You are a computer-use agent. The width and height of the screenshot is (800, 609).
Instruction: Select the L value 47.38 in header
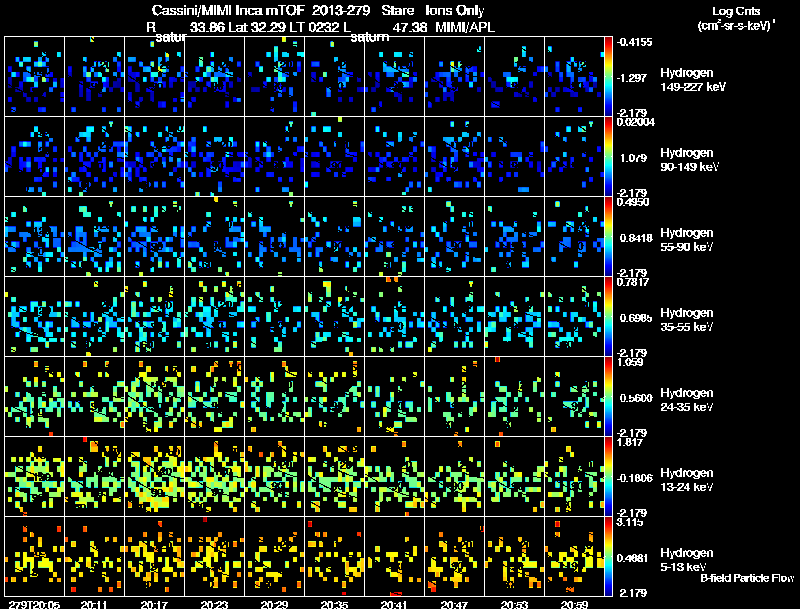410,27
